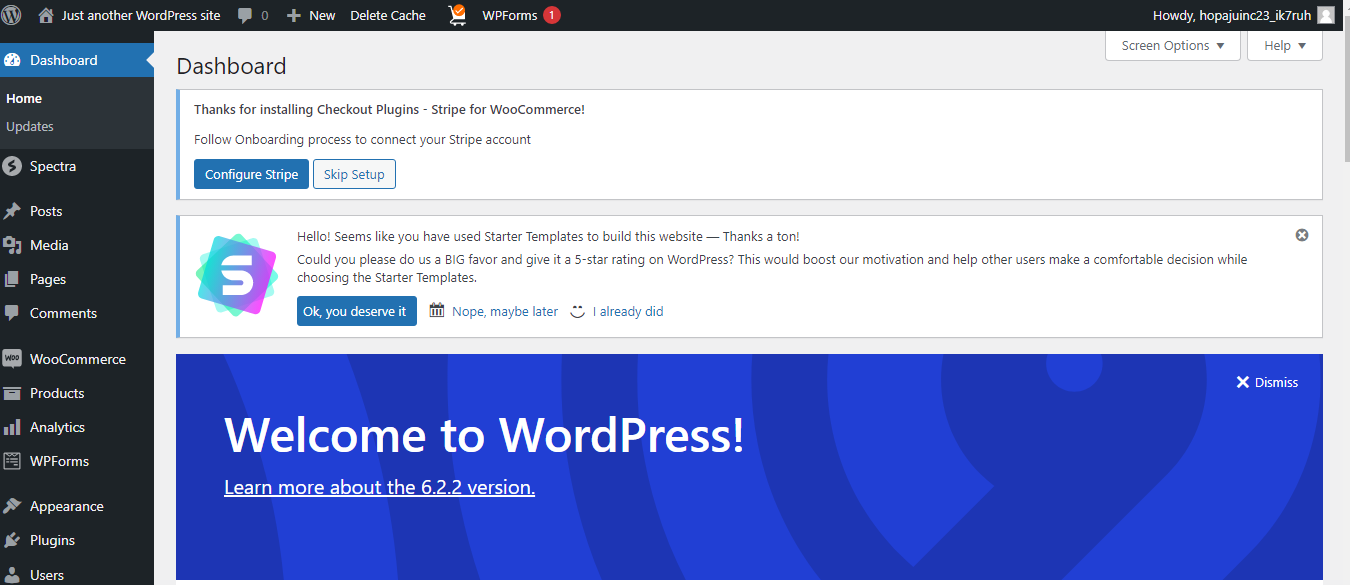
Task: Open the Screen Options dropdown
Action: point(1171,45)
